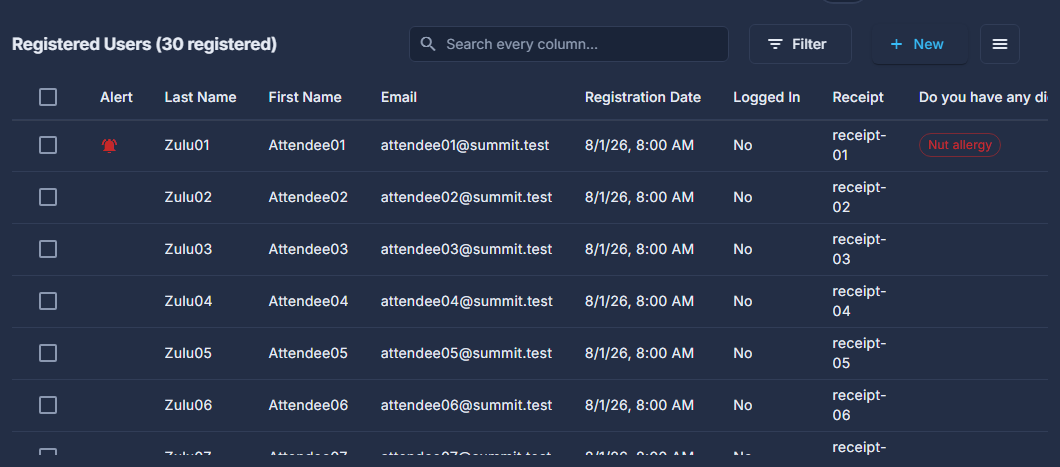Click the Attendee03 first name cell
The height and width of the screenshot is (467, 1060).
tap(308, 249)
